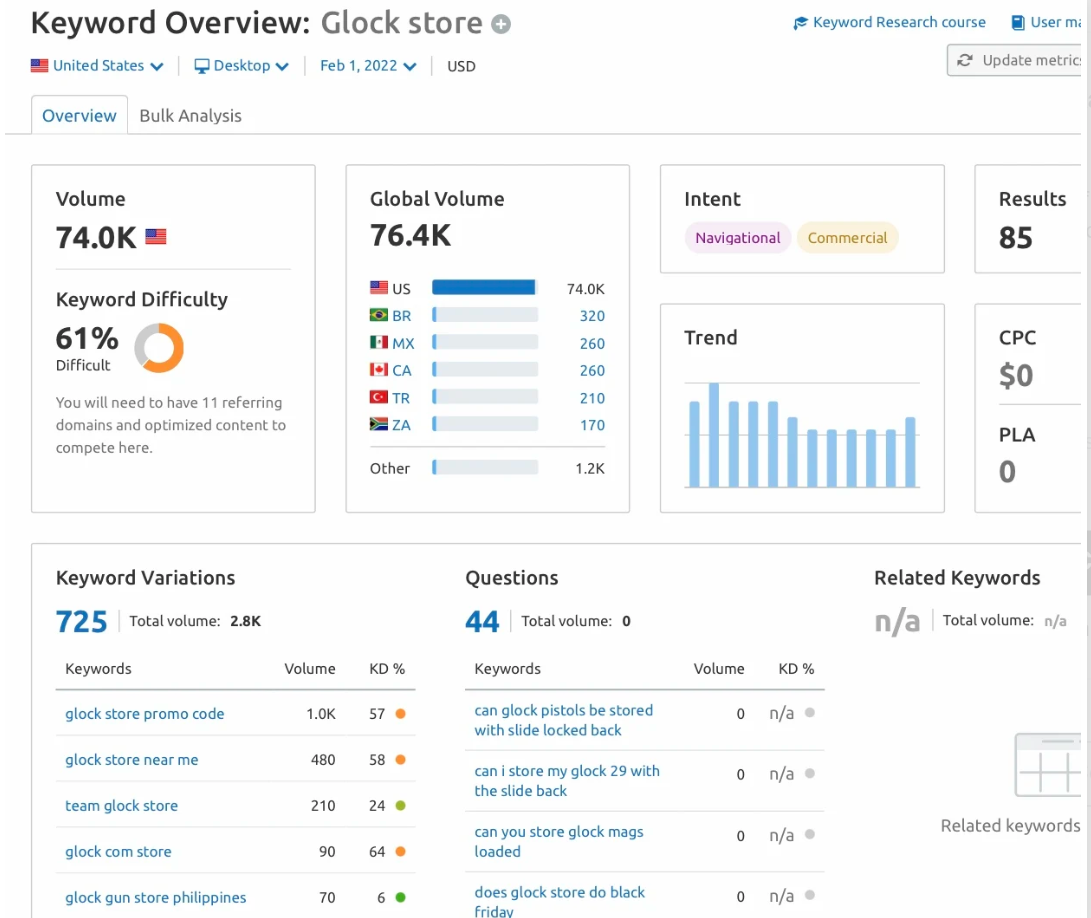Click the 210 volume value for Turkey
Image resolution: width=1091 pixels, height=918 pixels.
click(592, 398)
